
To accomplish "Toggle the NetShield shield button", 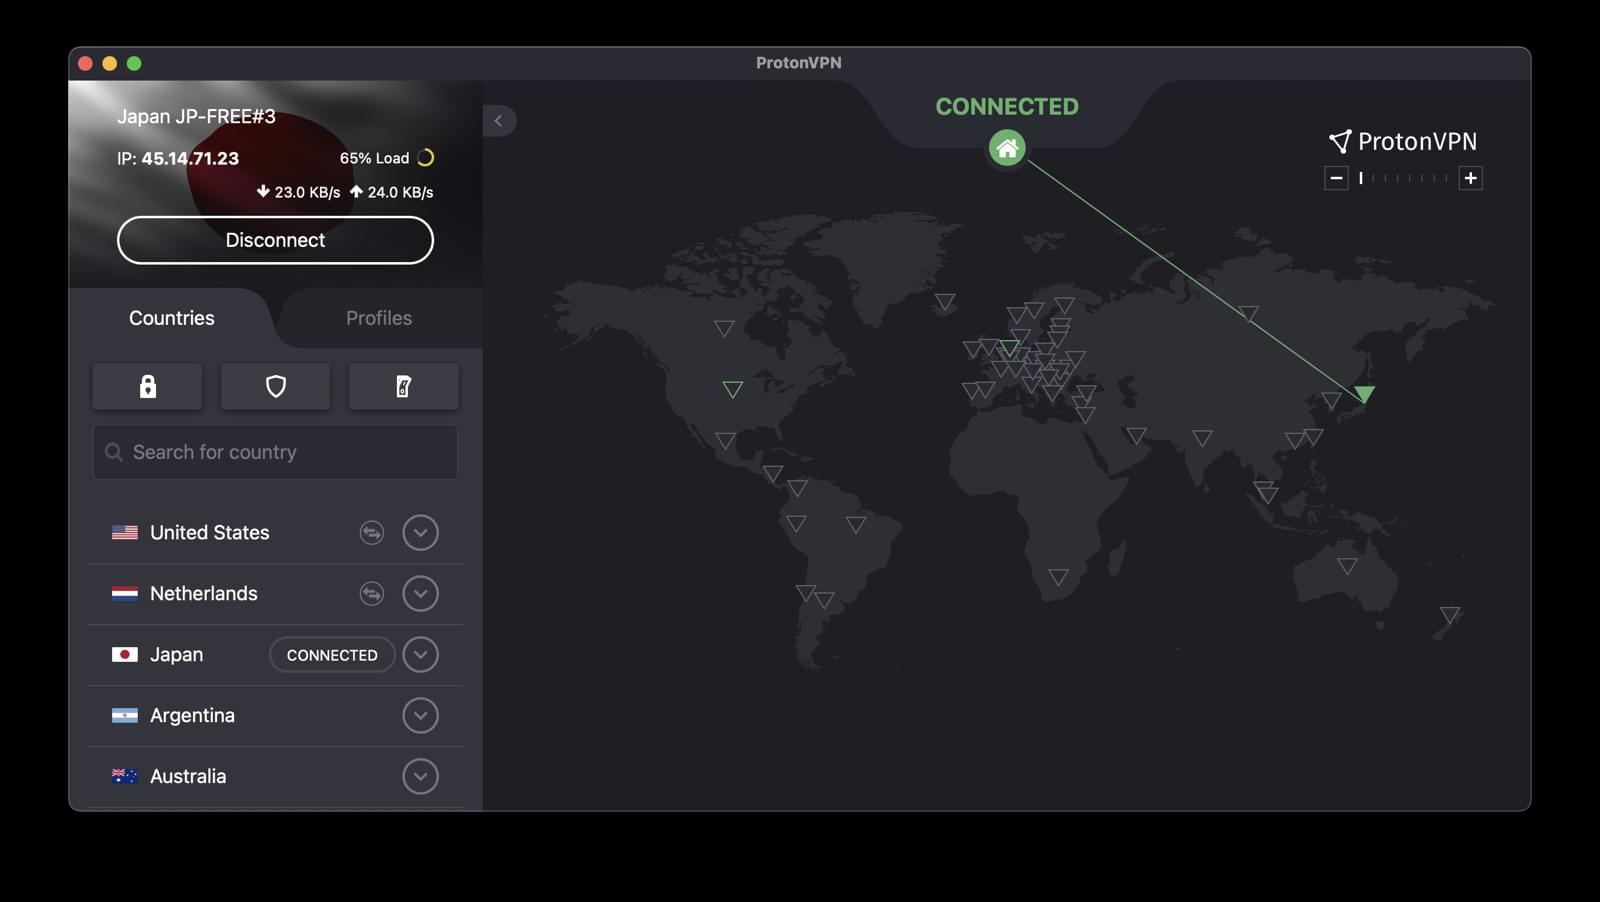I will coord(275,386).
